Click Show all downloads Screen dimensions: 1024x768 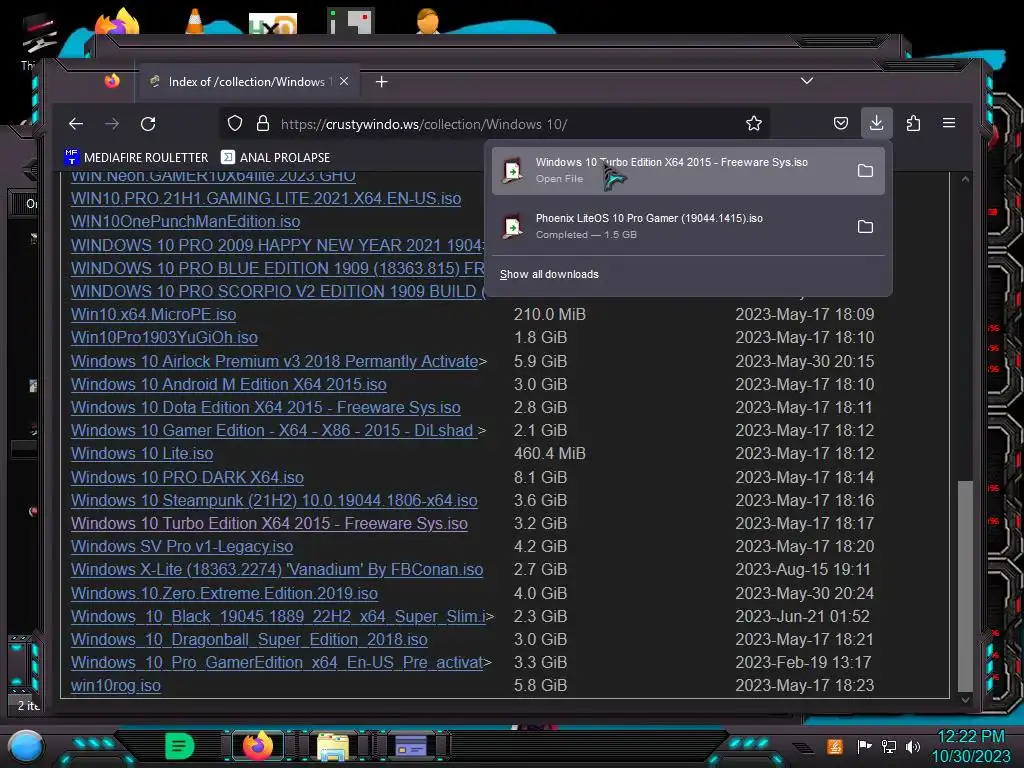click(x=549, y=274)
